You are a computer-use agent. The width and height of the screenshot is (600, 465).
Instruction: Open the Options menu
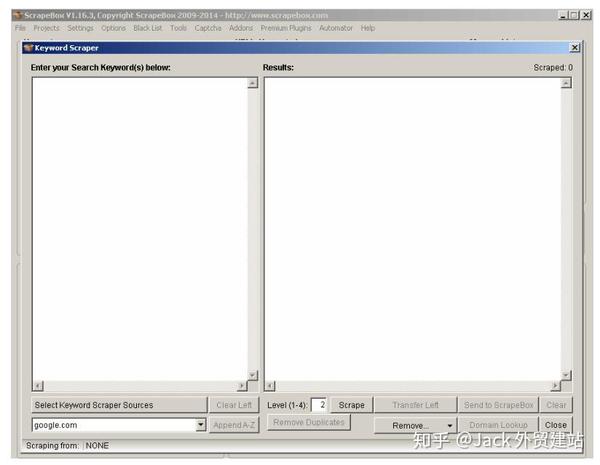pos(113,28)
